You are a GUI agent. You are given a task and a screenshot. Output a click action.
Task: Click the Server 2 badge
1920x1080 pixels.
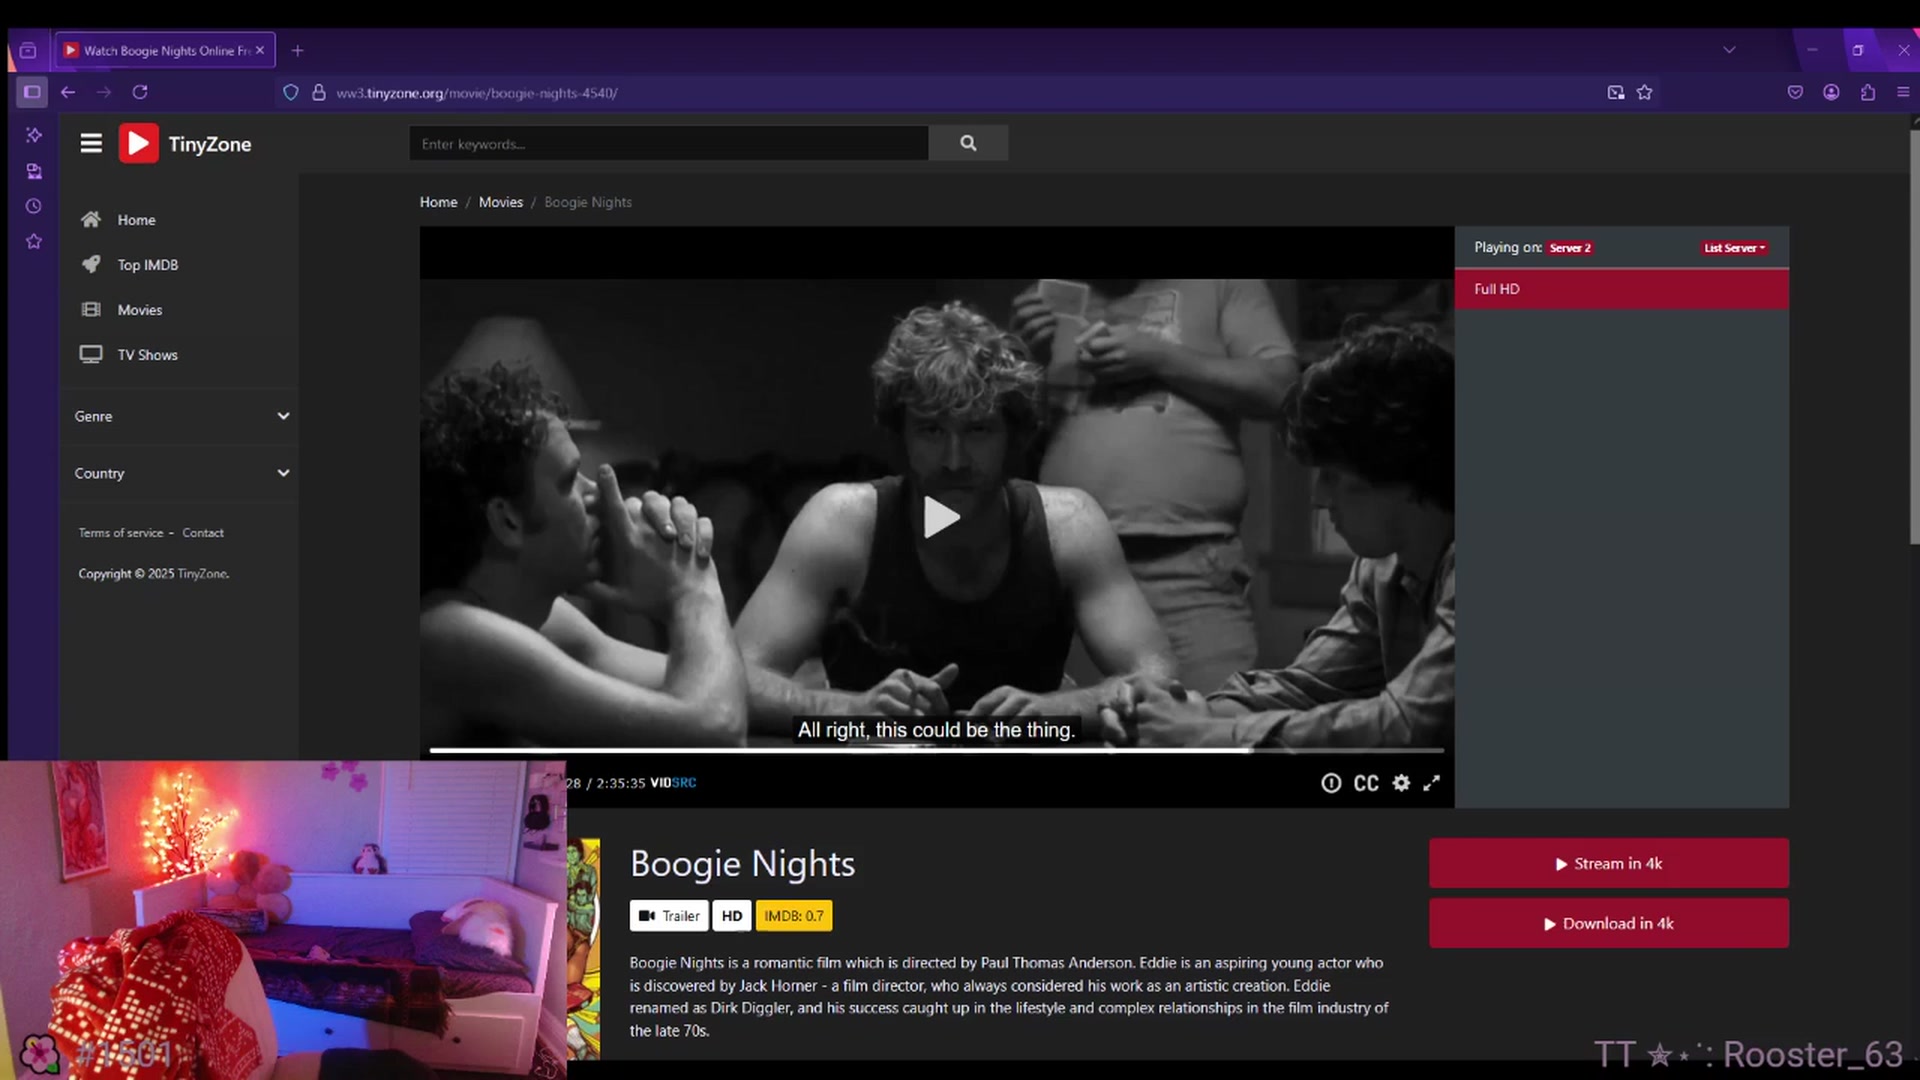coord(1570,248)
